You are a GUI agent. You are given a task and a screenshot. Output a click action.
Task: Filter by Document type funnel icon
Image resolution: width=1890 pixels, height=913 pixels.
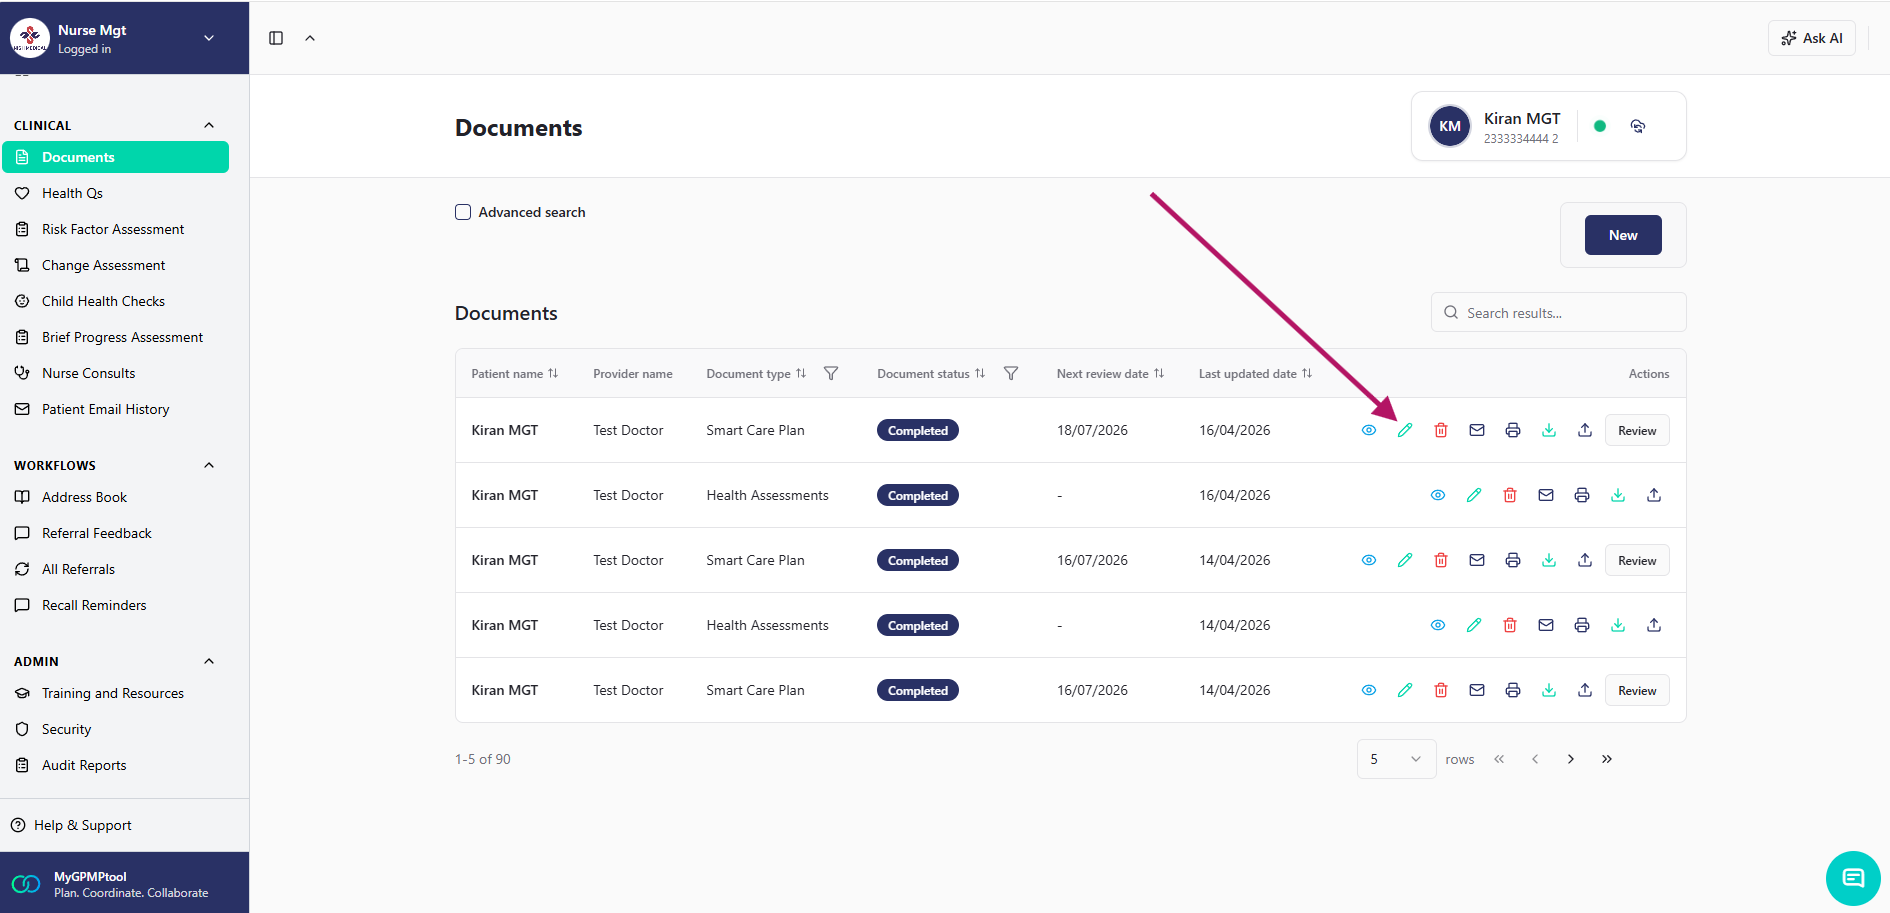pyautogui.click(x=831, y=373)
